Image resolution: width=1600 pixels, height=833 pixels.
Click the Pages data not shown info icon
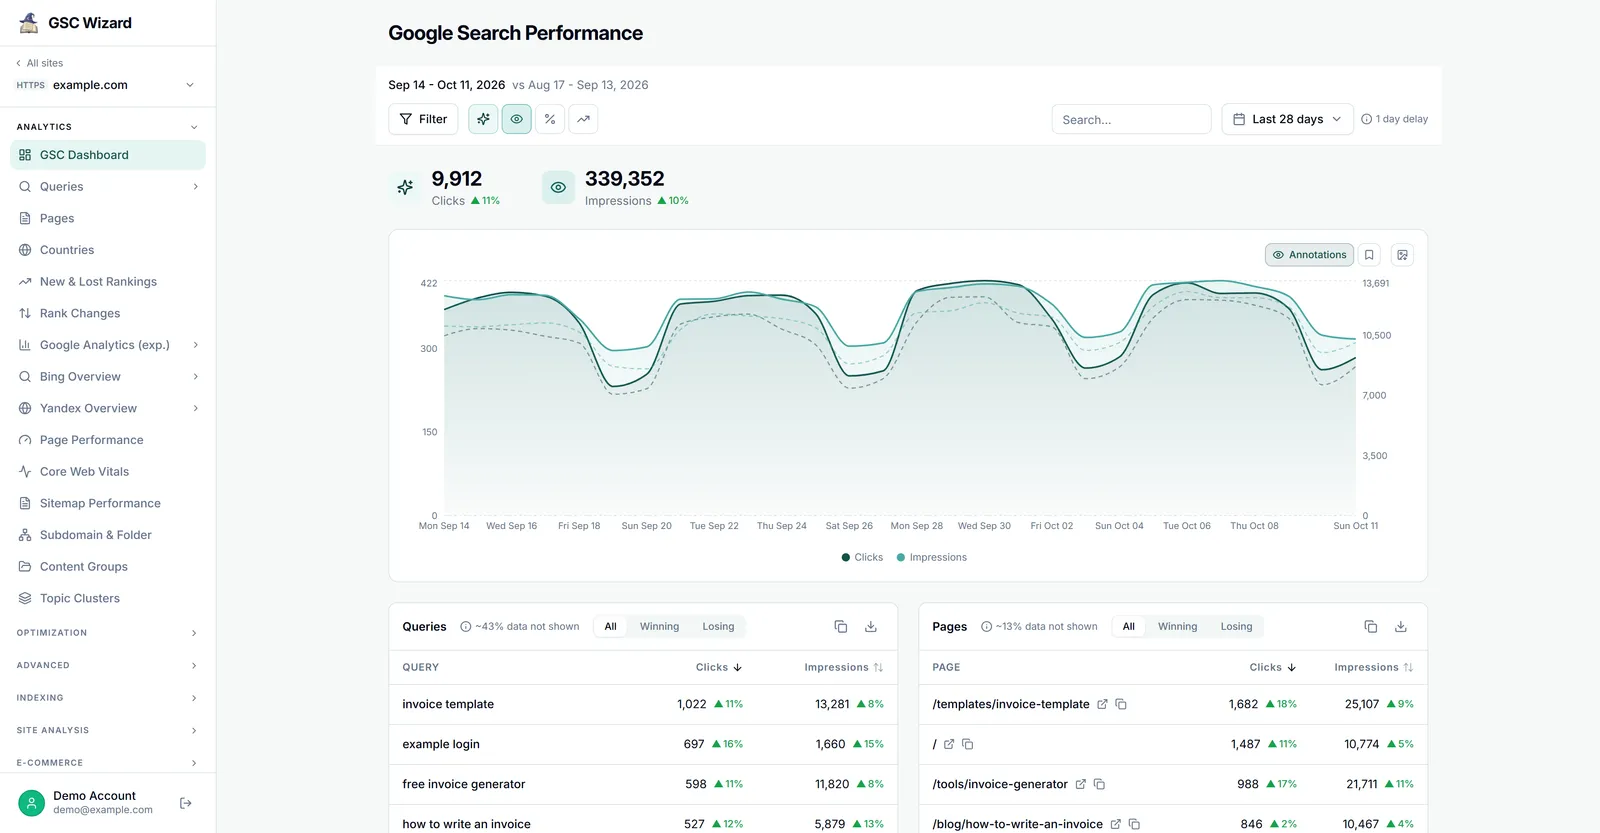[x=986, y=627]
